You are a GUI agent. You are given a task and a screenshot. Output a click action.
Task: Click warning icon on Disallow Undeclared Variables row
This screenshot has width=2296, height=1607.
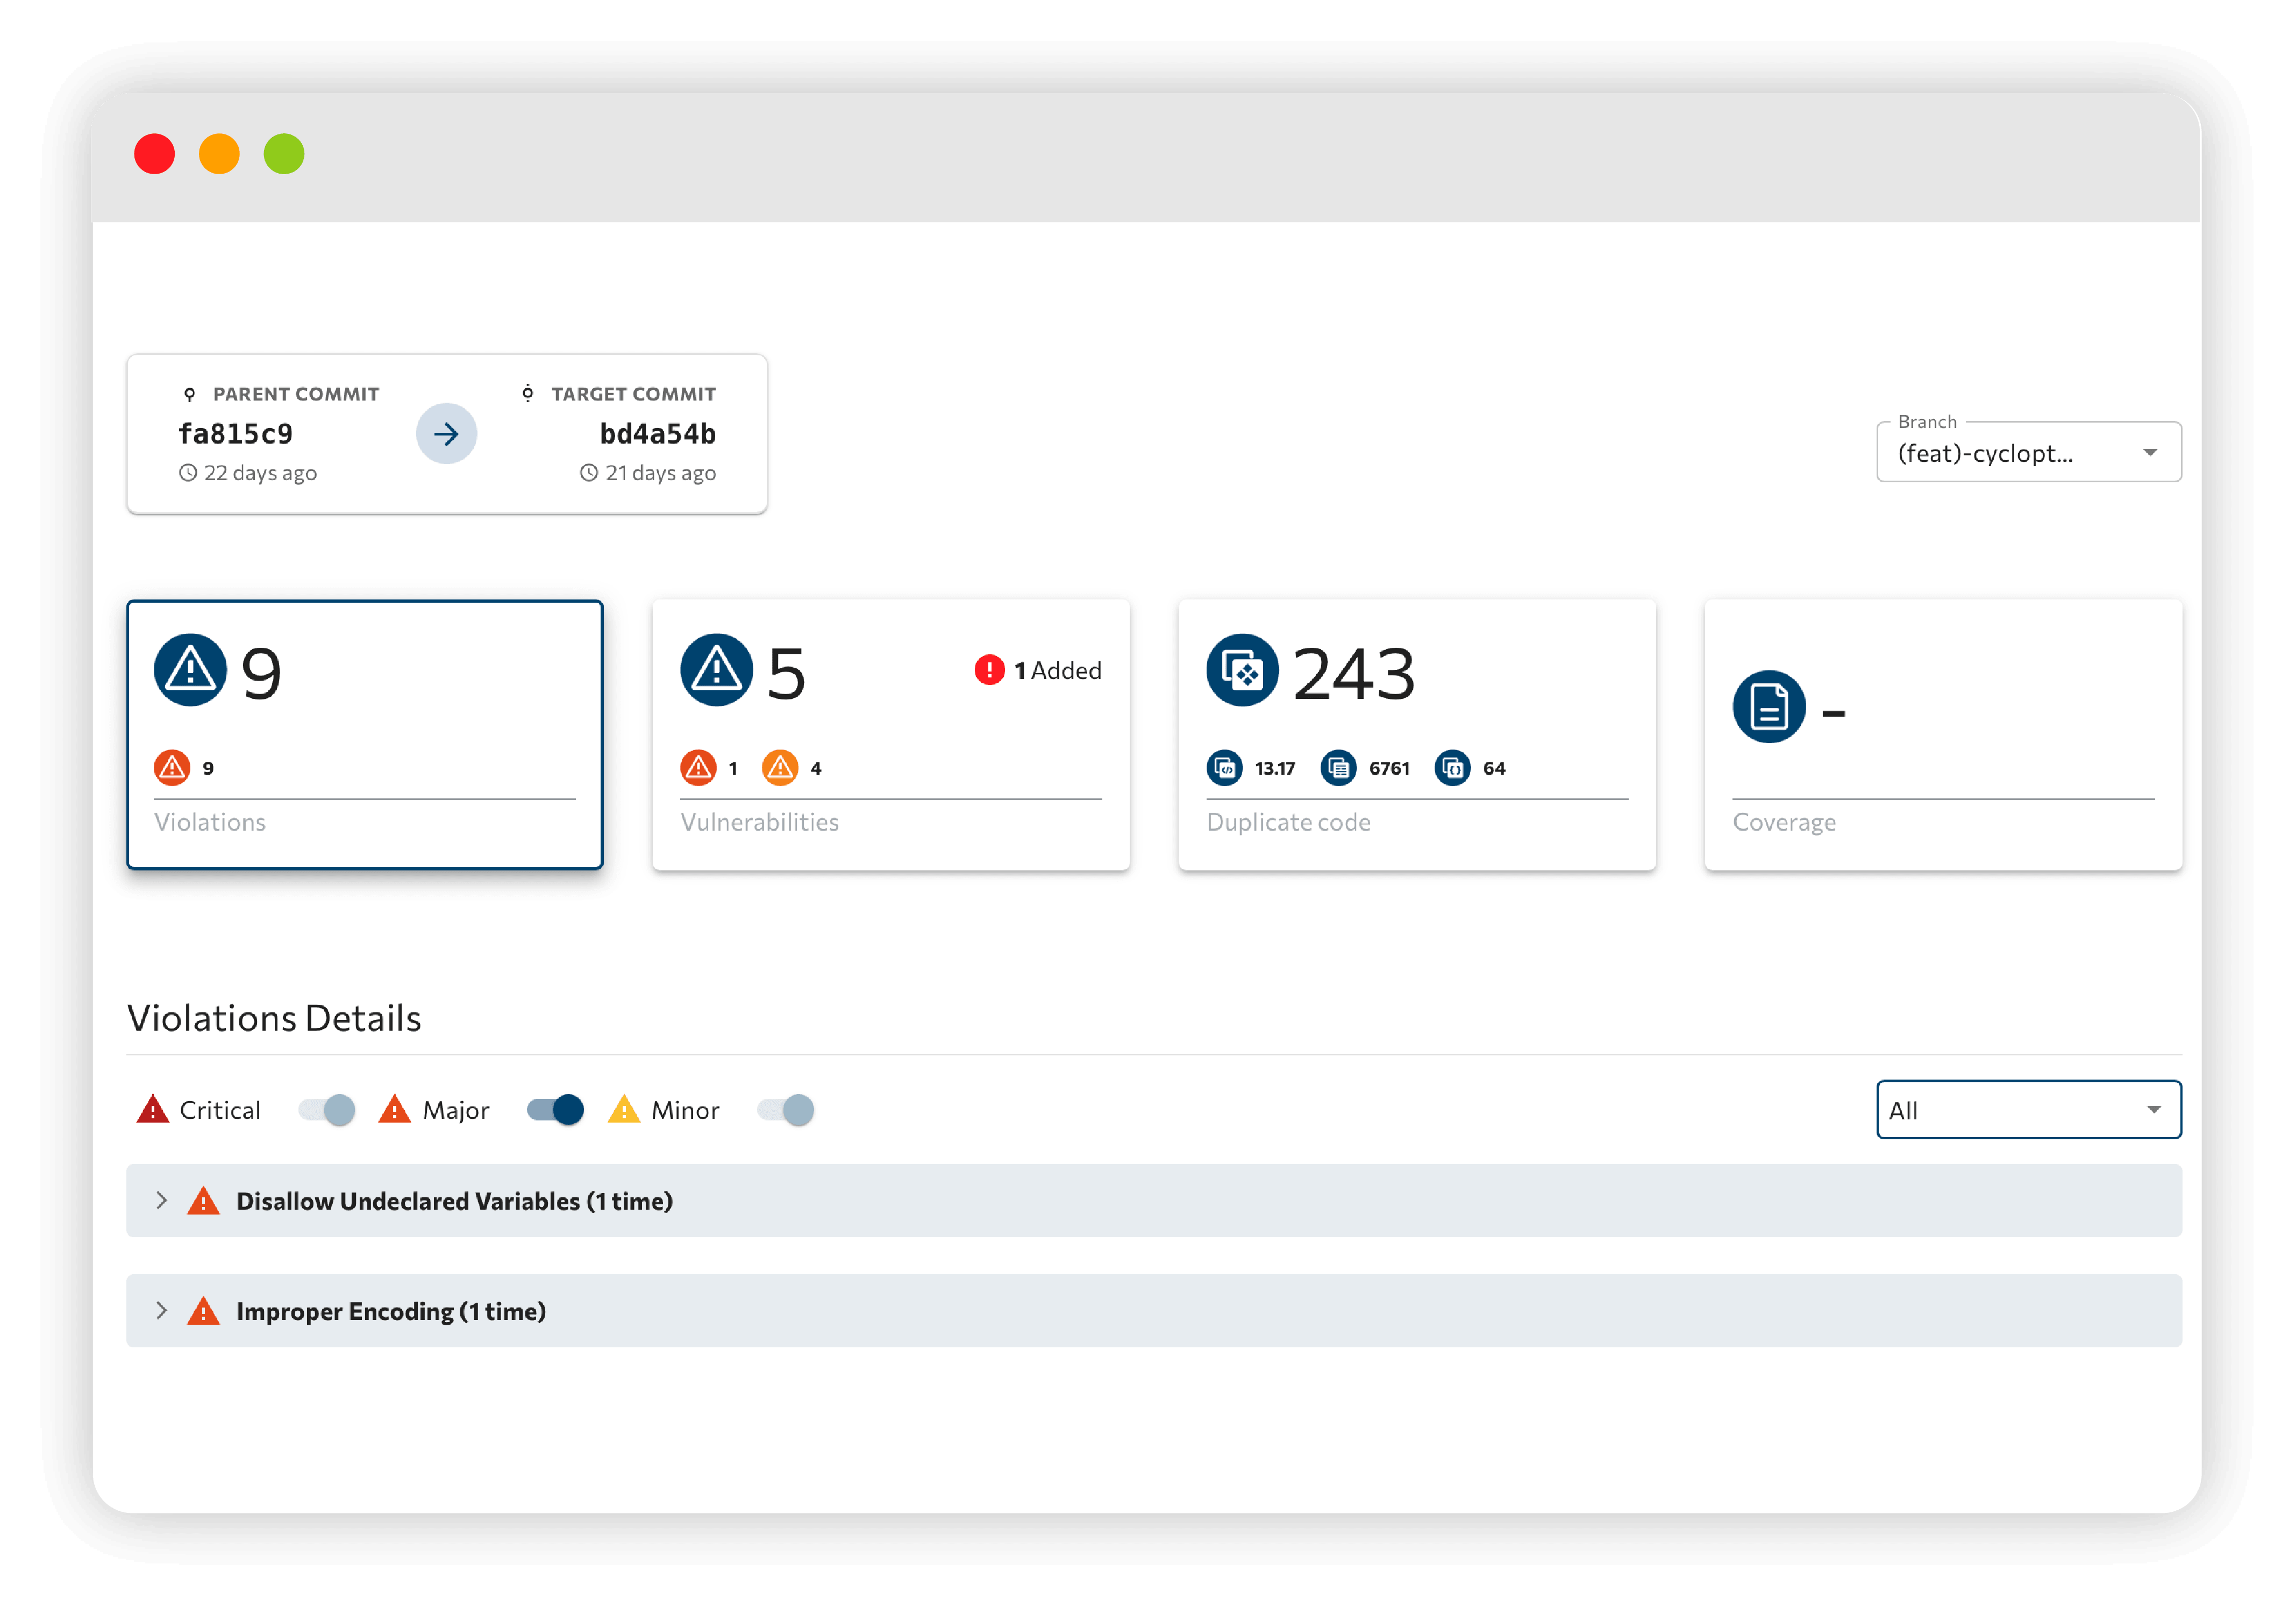[x=203, y=1201]
